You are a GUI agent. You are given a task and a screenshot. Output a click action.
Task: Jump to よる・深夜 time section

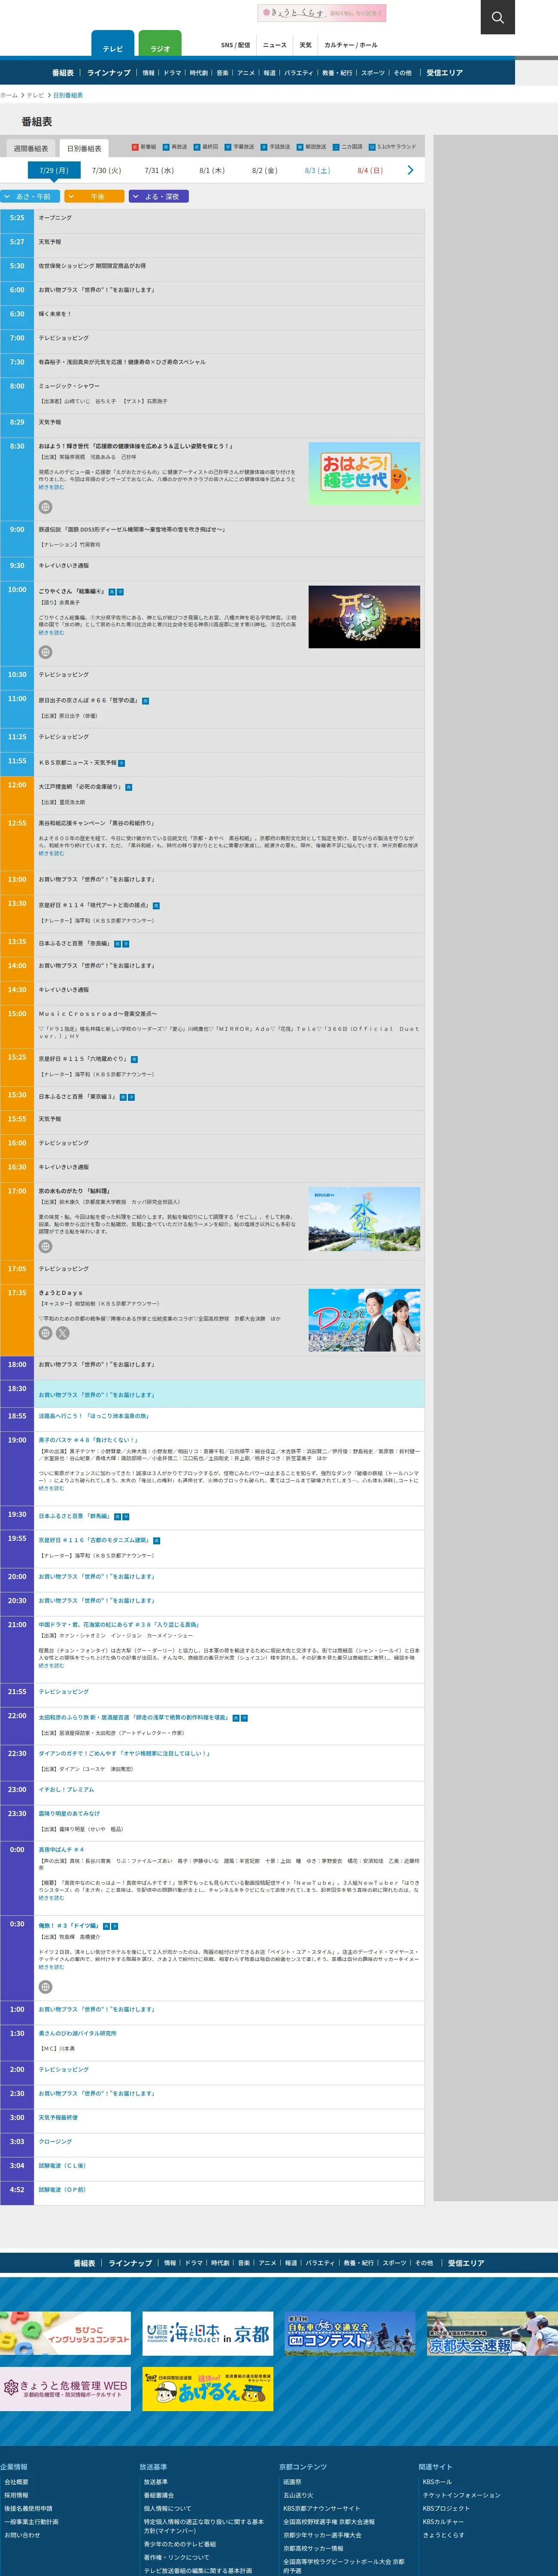(x=159, y=197)
